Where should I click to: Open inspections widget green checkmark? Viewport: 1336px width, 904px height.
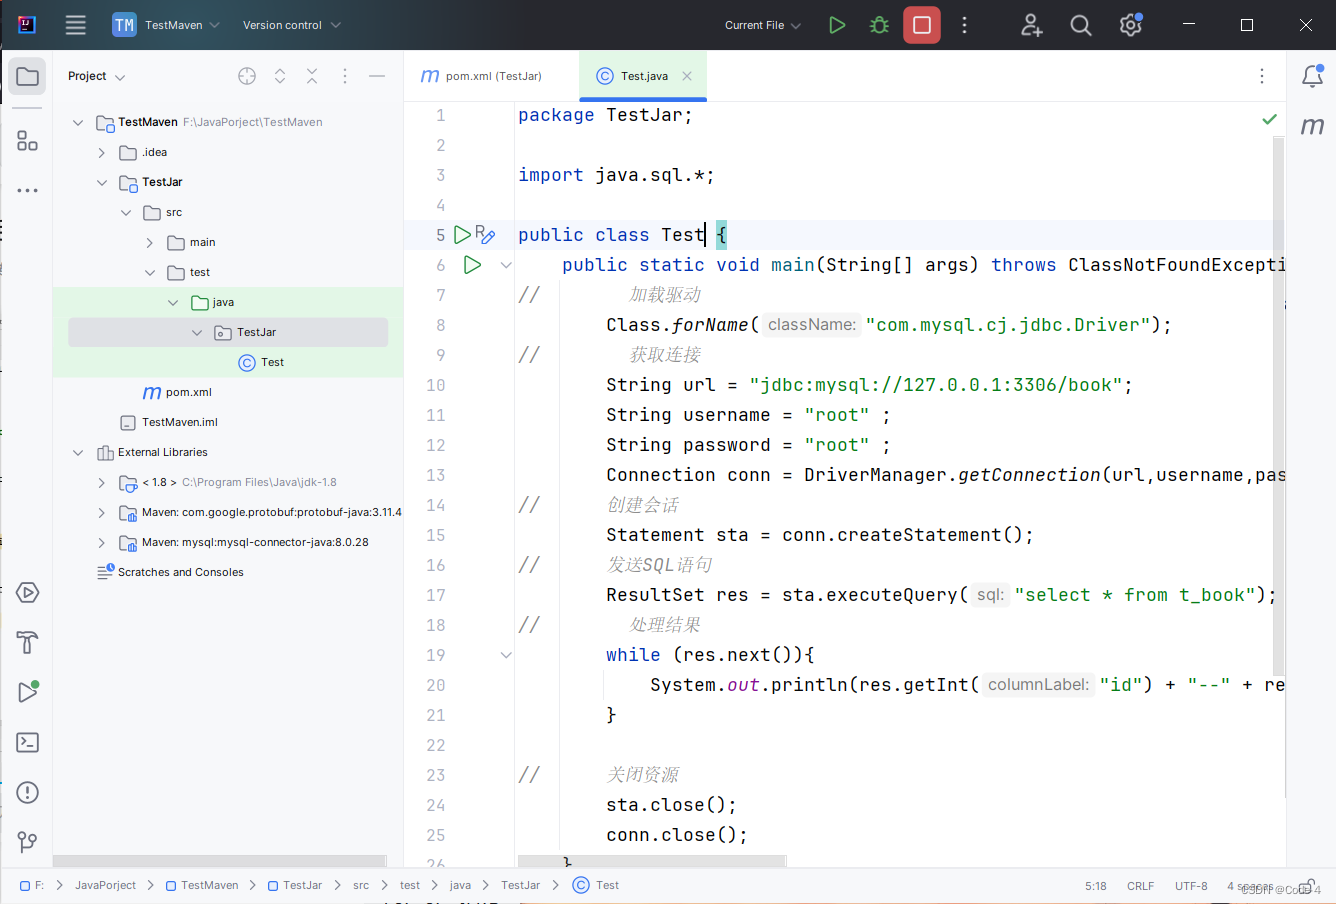click(x=1269, y=119)
